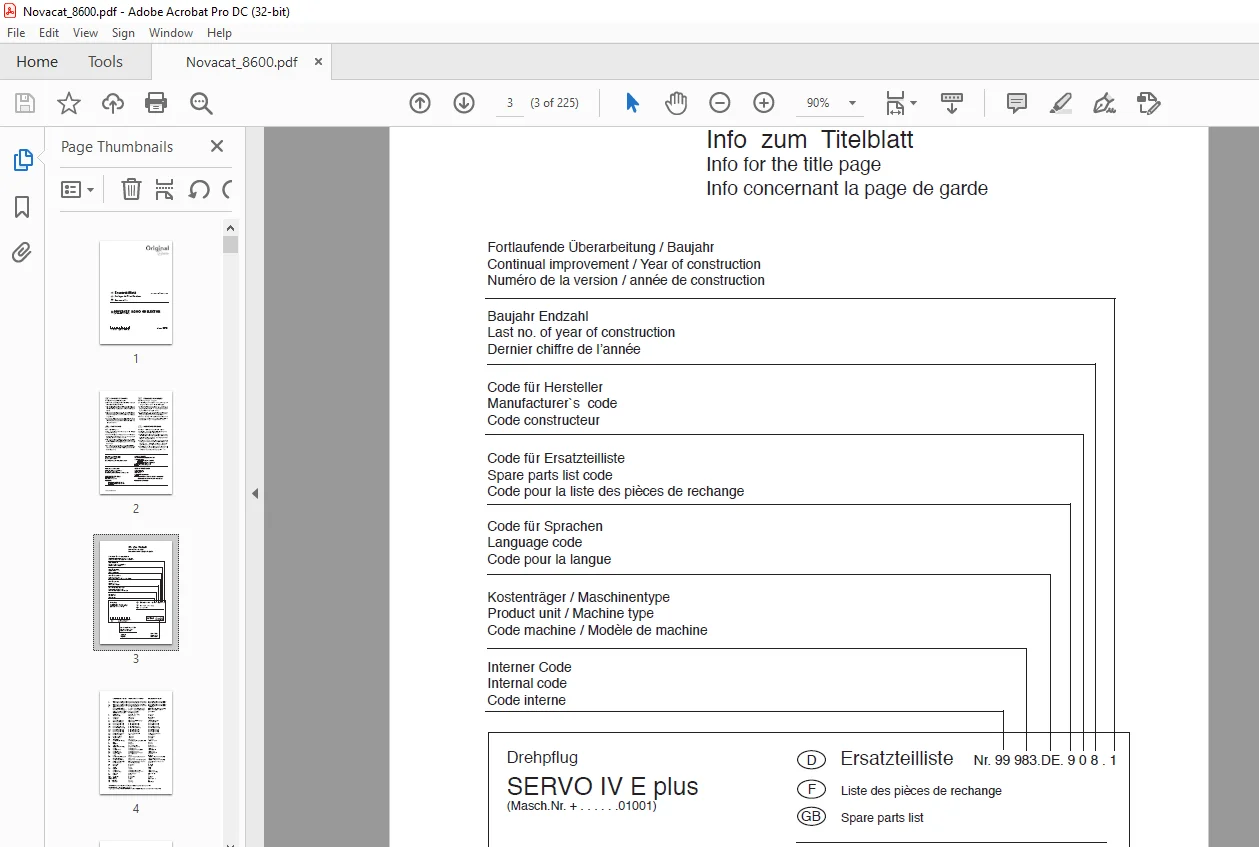Click 'Code für Sprachen' text line
1259x847 pixels.
coord(545,526)
